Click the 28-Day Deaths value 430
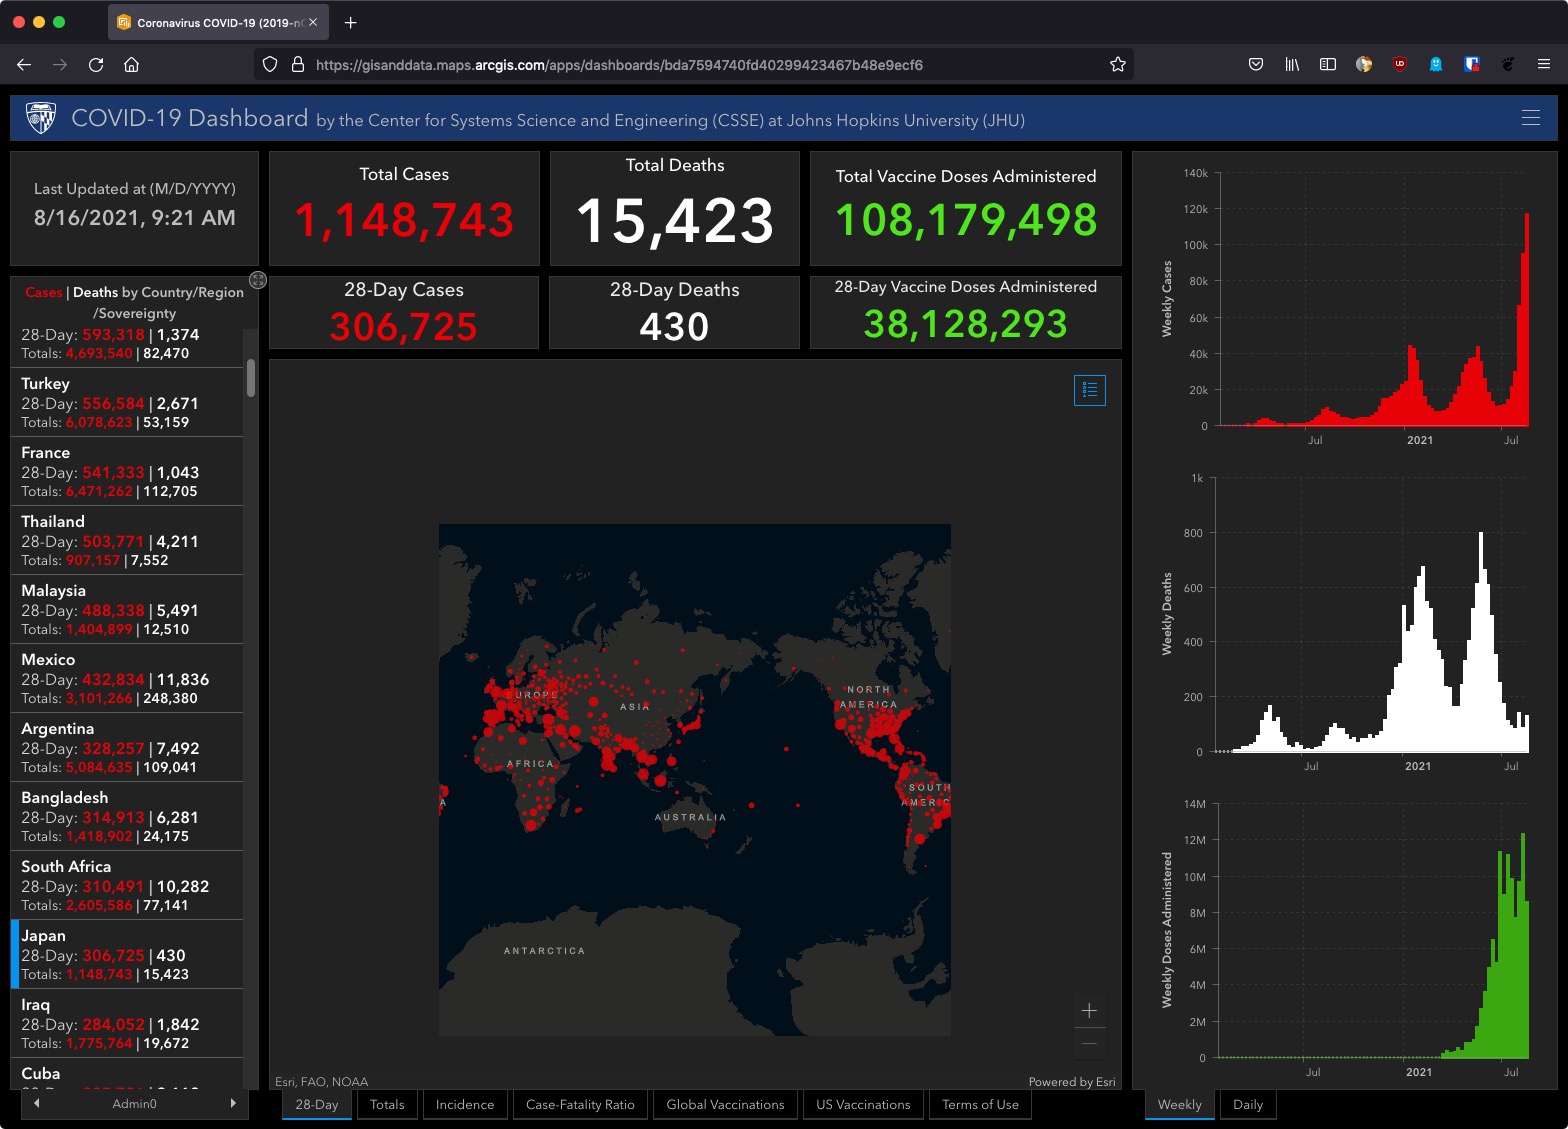This screenshot has height=1129, width=1568. (x=674, y=326)
